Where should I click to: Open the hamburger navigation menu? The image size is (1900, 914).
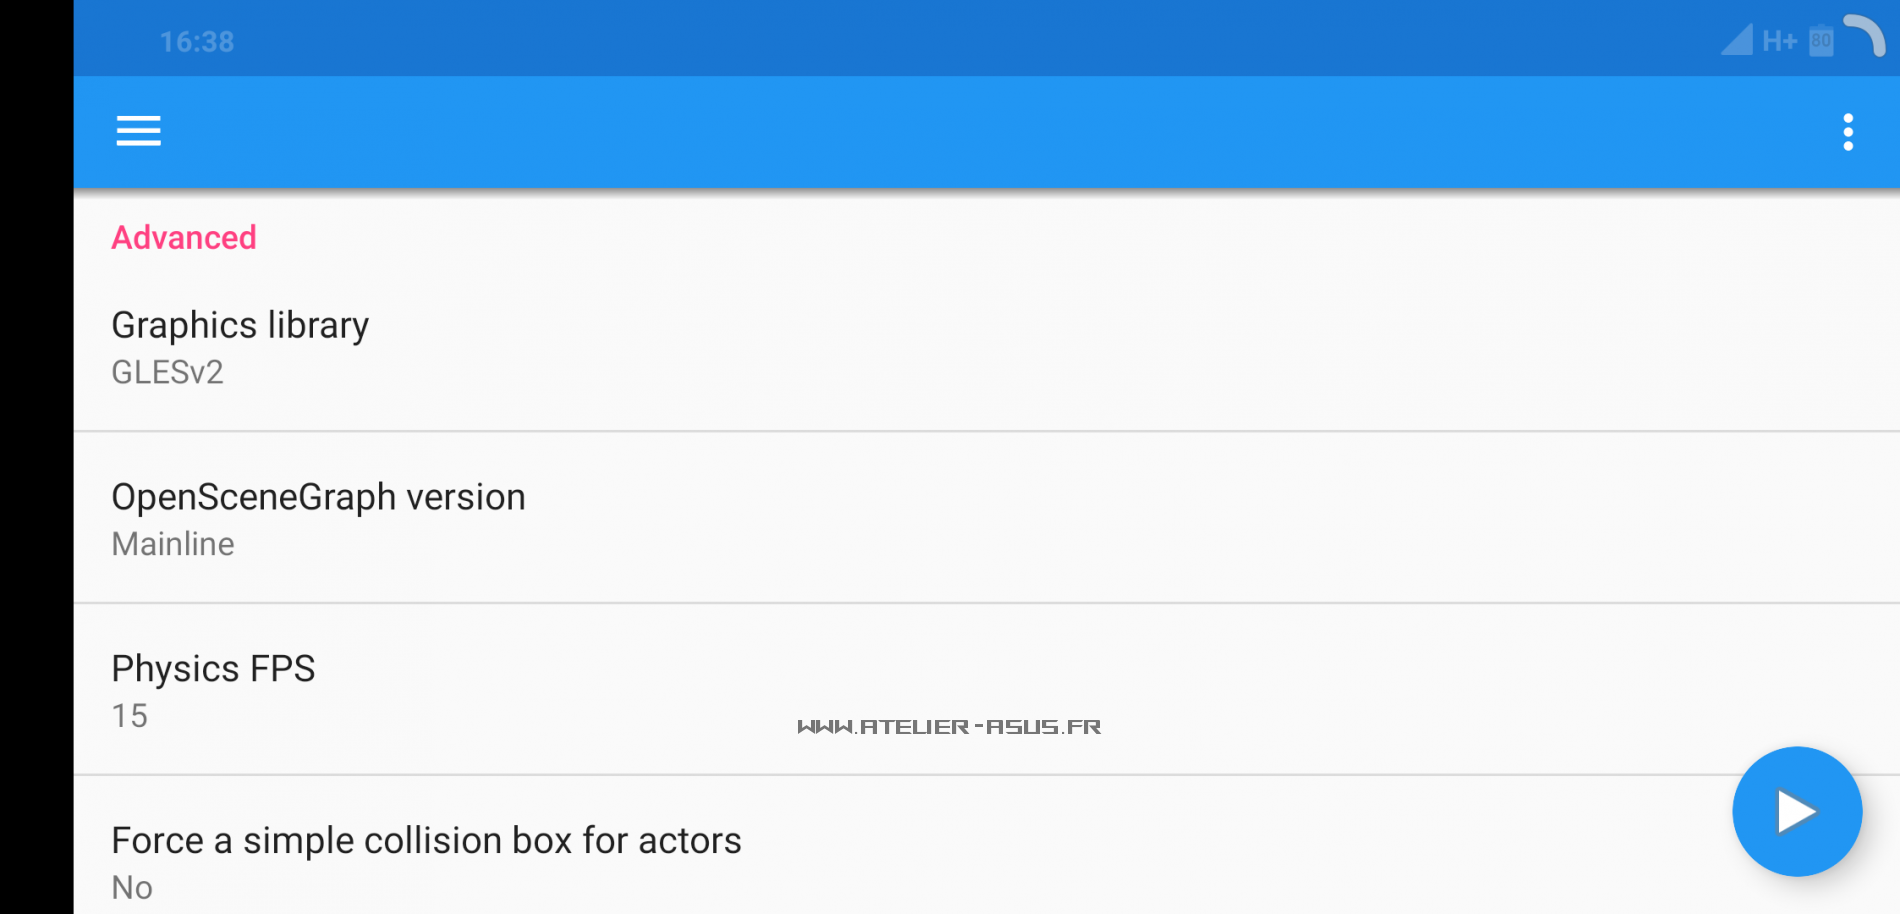pos(138,131)
